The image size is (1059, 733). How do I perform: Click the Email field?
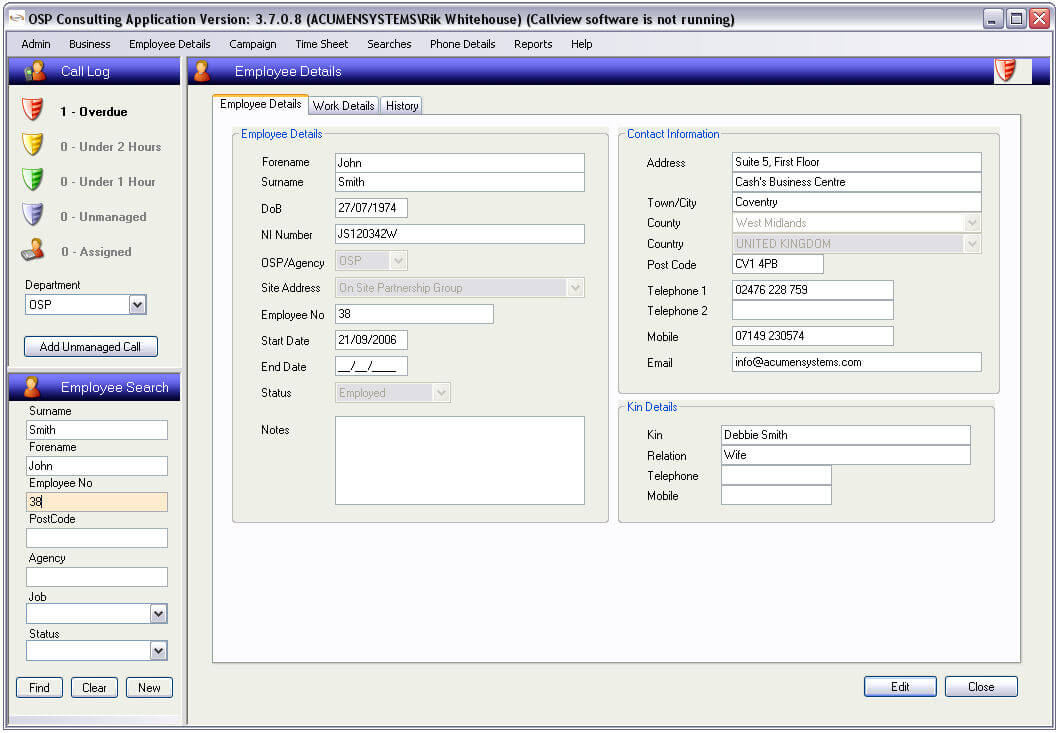(x=857, y=362)
